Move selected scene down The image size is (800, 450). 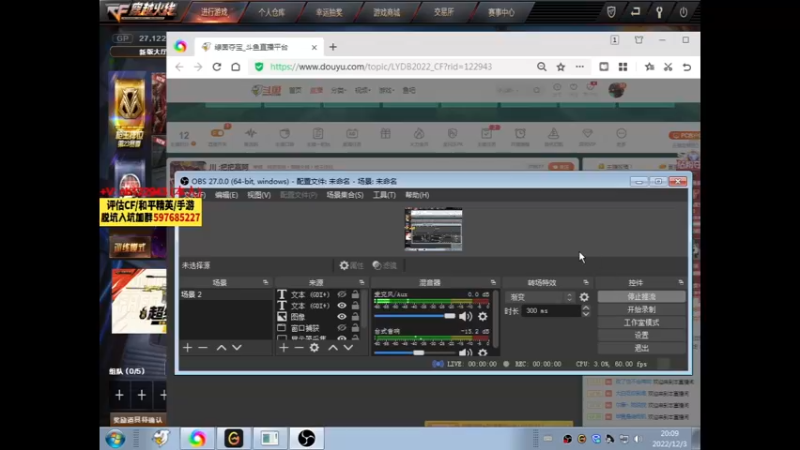coord(237,347)
